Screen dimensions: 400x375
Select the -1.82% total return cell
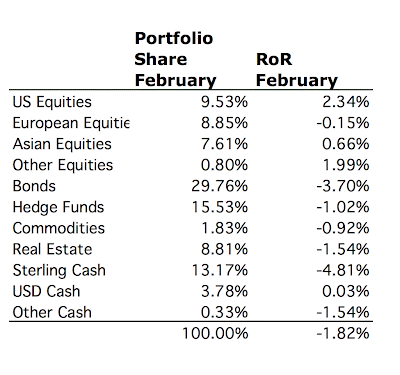[x=343, y=333]
